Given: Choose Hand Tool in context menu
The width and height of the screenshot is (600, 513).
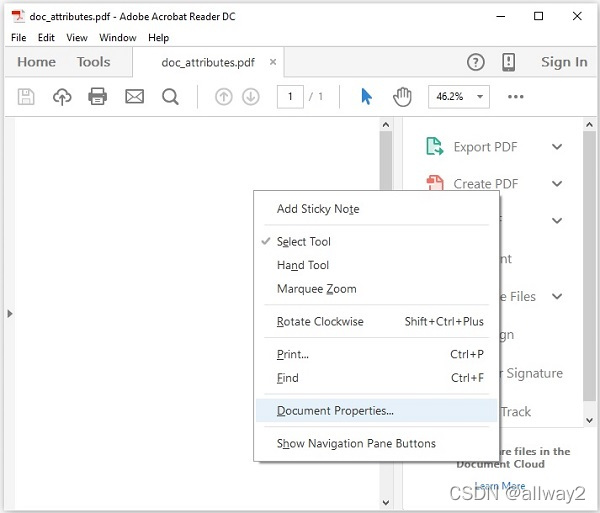Looking at the screenshot, I should (377, 265).
